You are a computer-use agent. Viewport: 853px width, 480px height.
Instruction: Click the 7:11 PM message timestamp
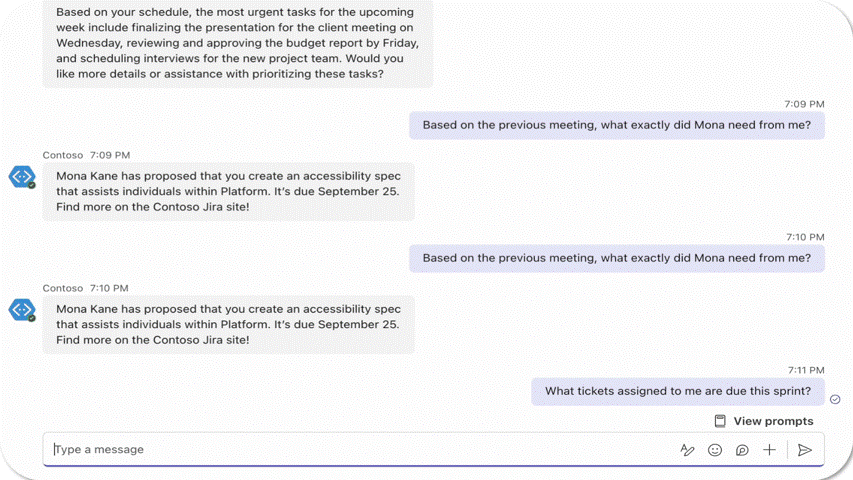(805, 370)
